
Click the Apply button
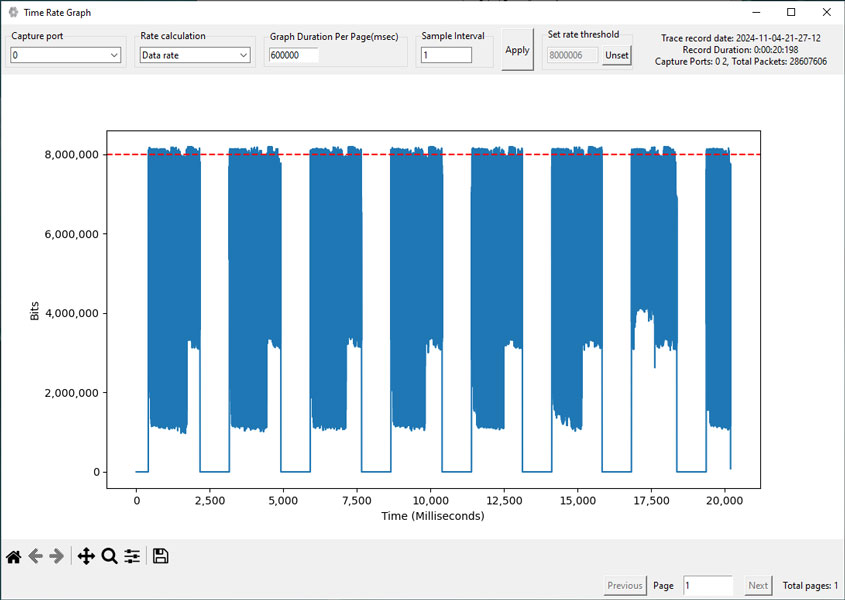point(517,50)
